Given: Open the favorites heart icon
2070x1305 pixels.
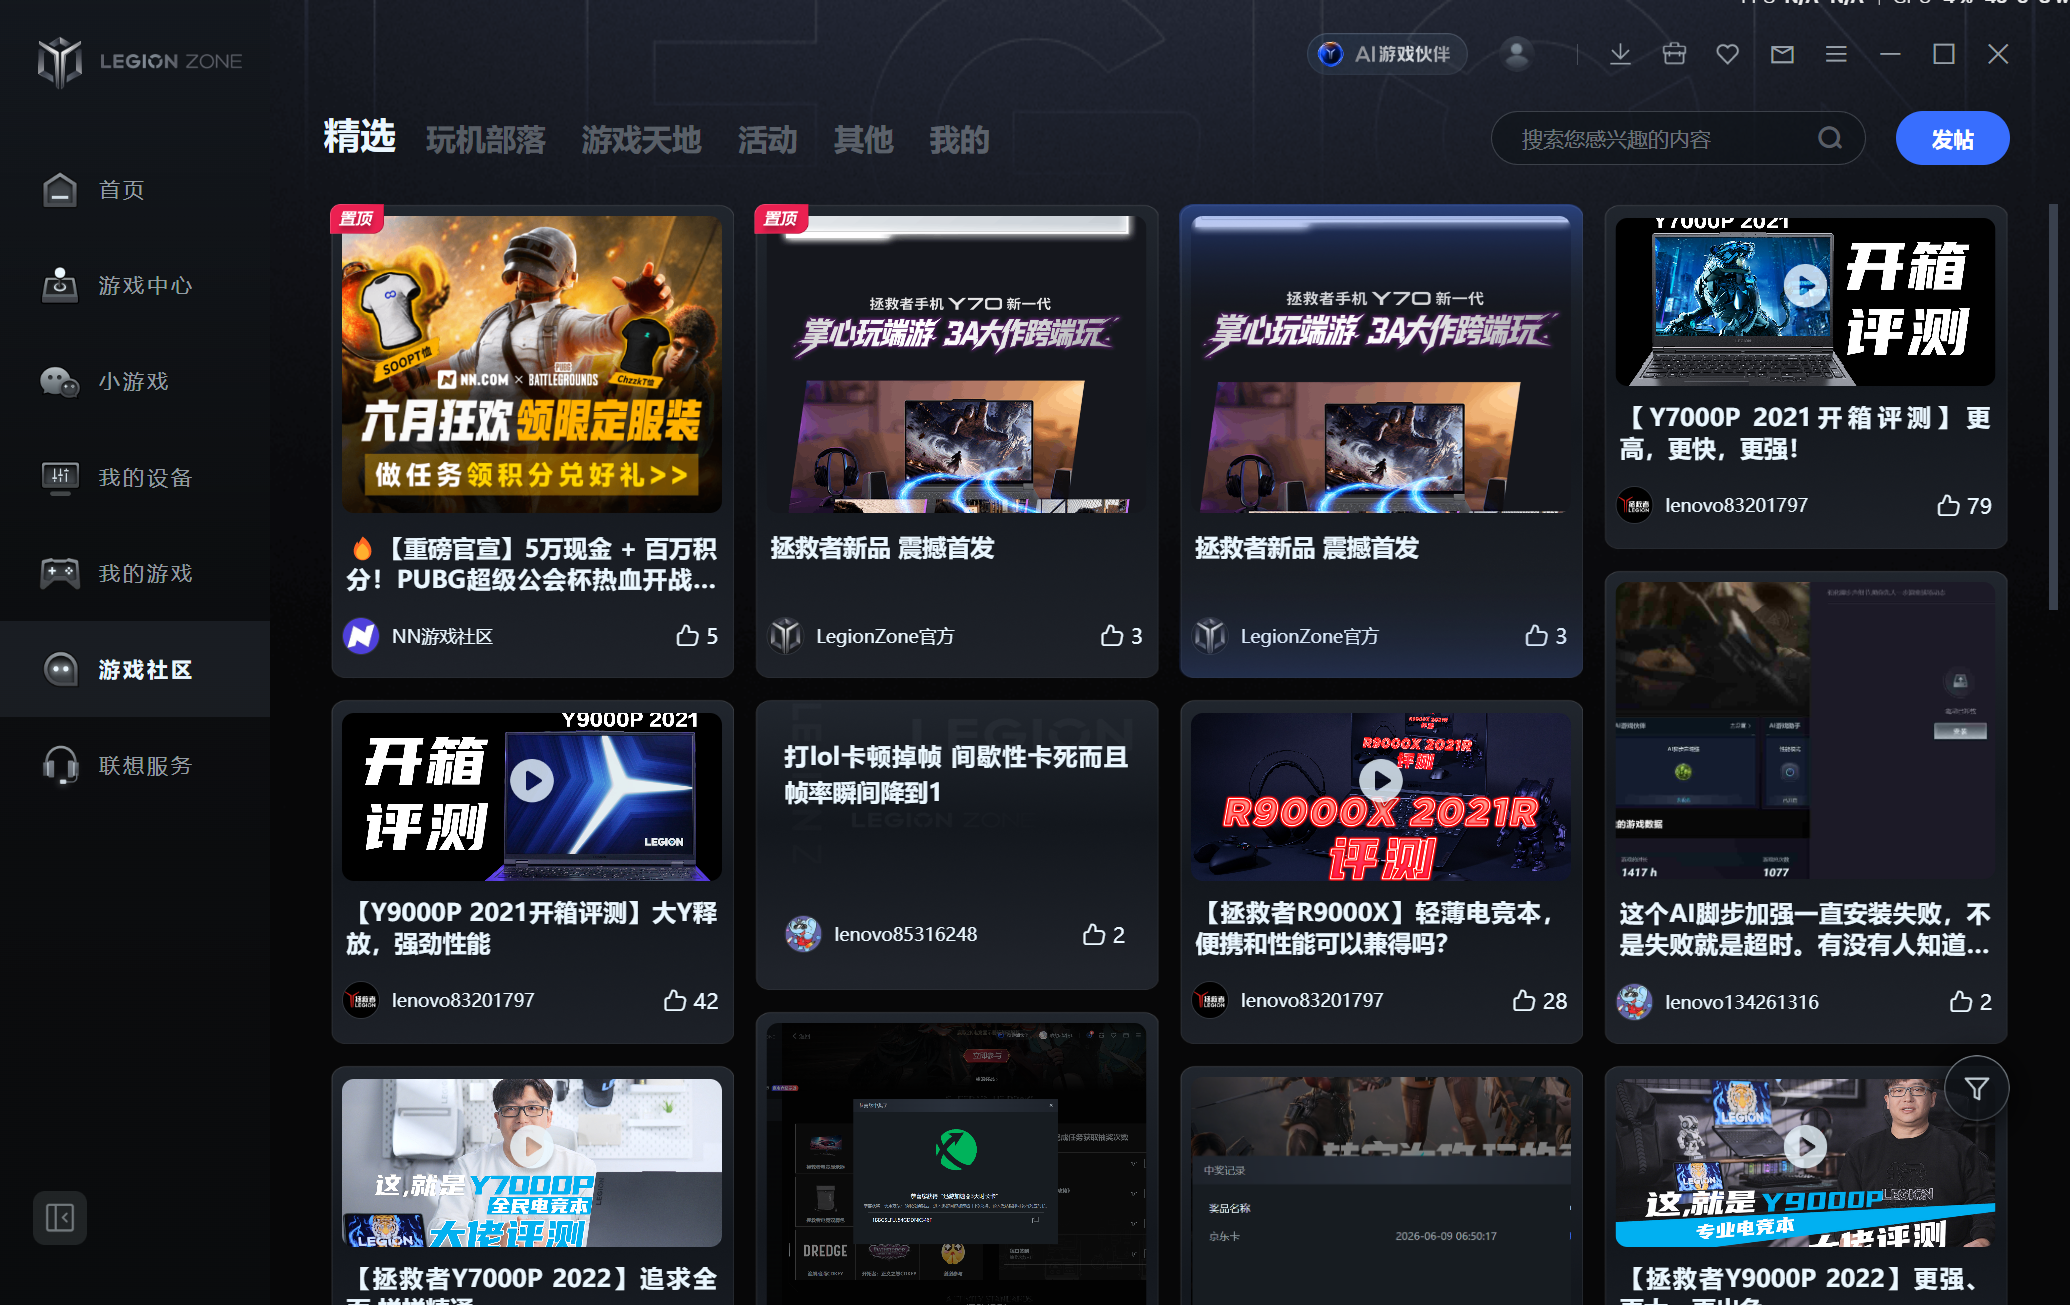Looking at the screenshot, I should [x=1728, y=54].
